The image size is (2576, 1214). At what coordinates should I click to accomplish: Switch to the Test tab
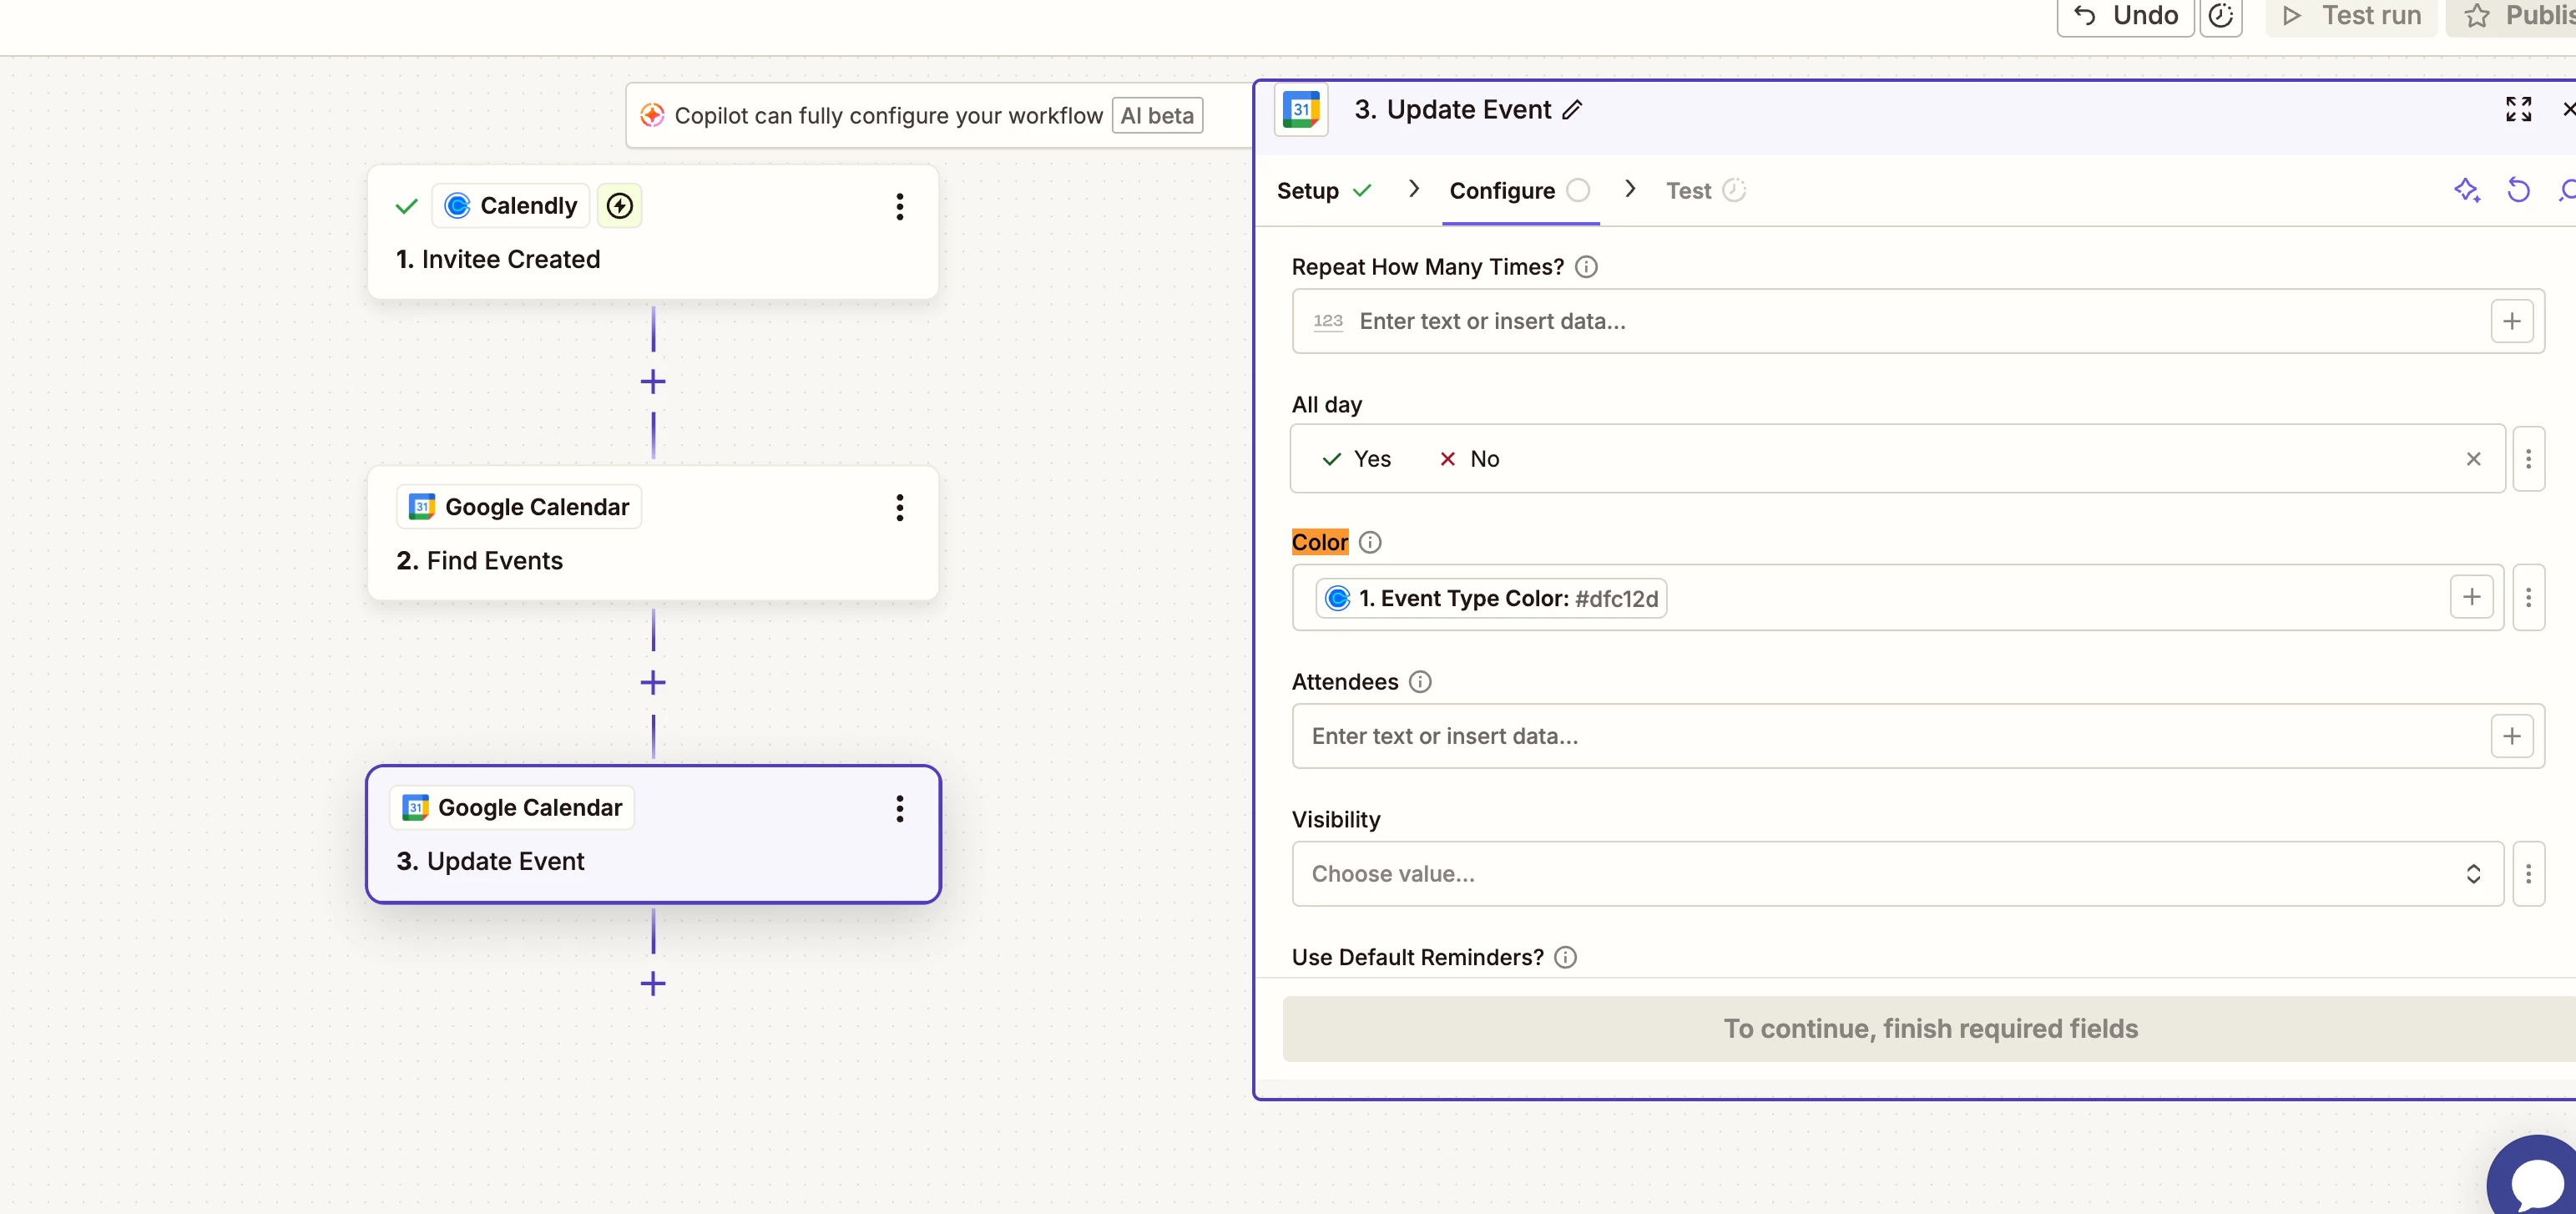[1688, 191]
